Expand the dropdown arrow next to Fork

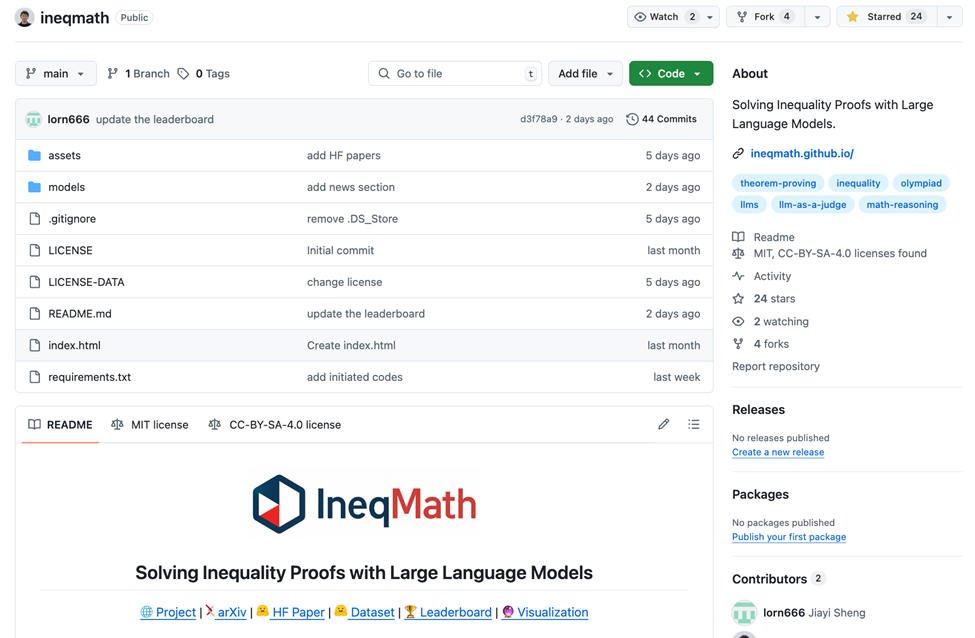(x=817, y=17)
